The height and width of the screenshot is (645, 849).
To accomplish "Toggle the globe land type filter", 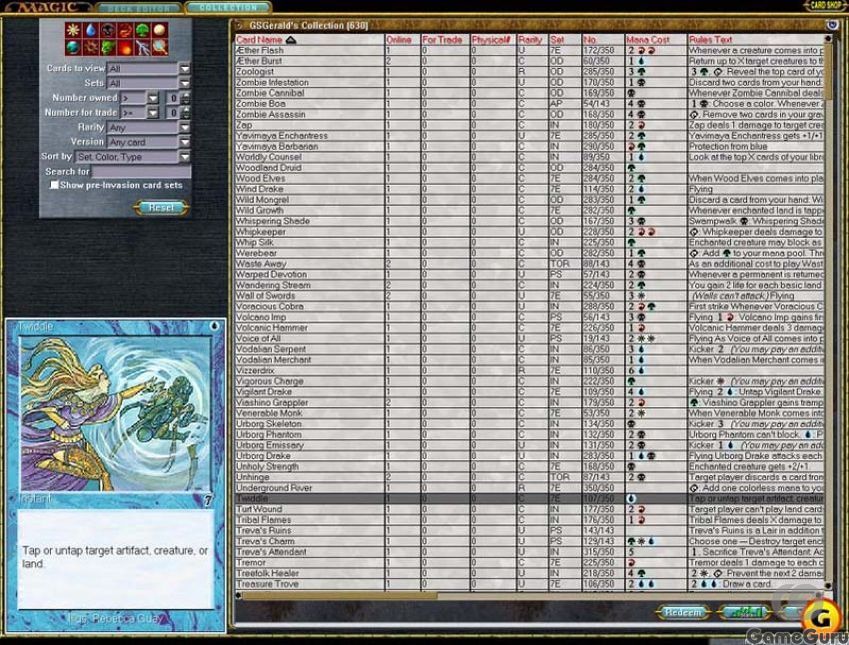I will click(x=73, y=48).
